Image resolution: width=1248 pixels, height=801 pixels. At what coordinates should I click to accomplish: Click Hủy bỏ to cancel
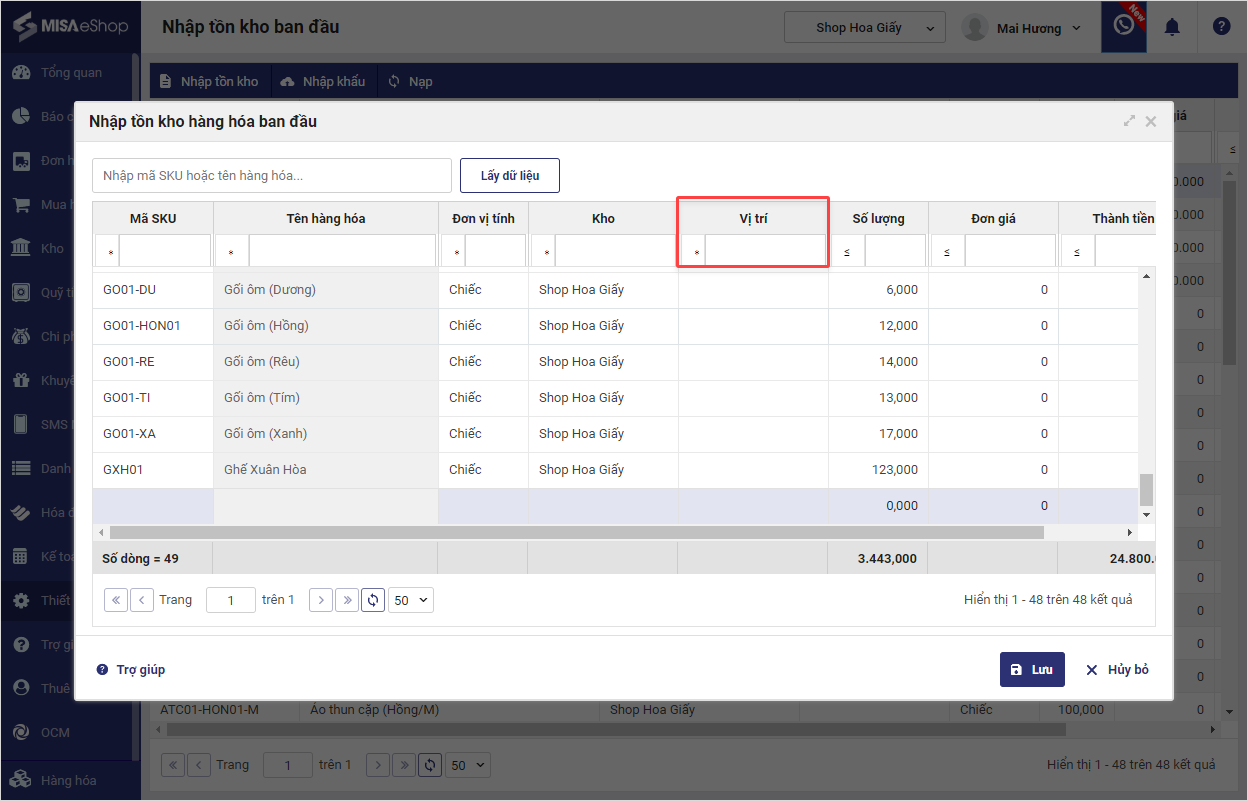(1117, 670)
